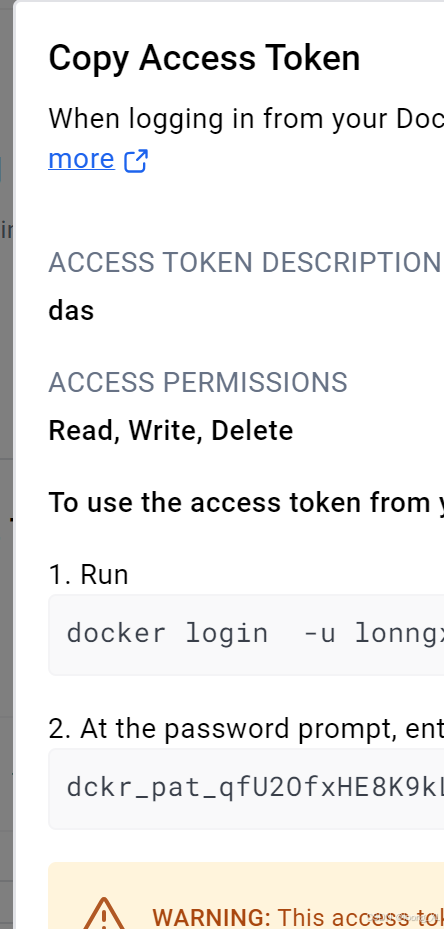Click the "2. At the password prompt" step
The height and width of the screenshot is (929, 444).
tap(246, 729)
